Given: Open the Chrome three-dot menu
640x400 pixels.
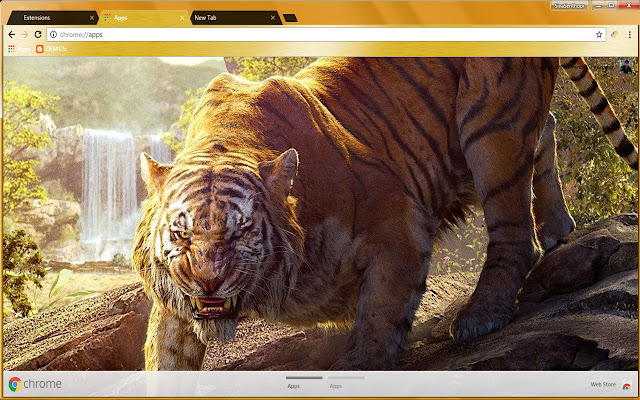Looking at the screenshot, I should pos(629,35).
